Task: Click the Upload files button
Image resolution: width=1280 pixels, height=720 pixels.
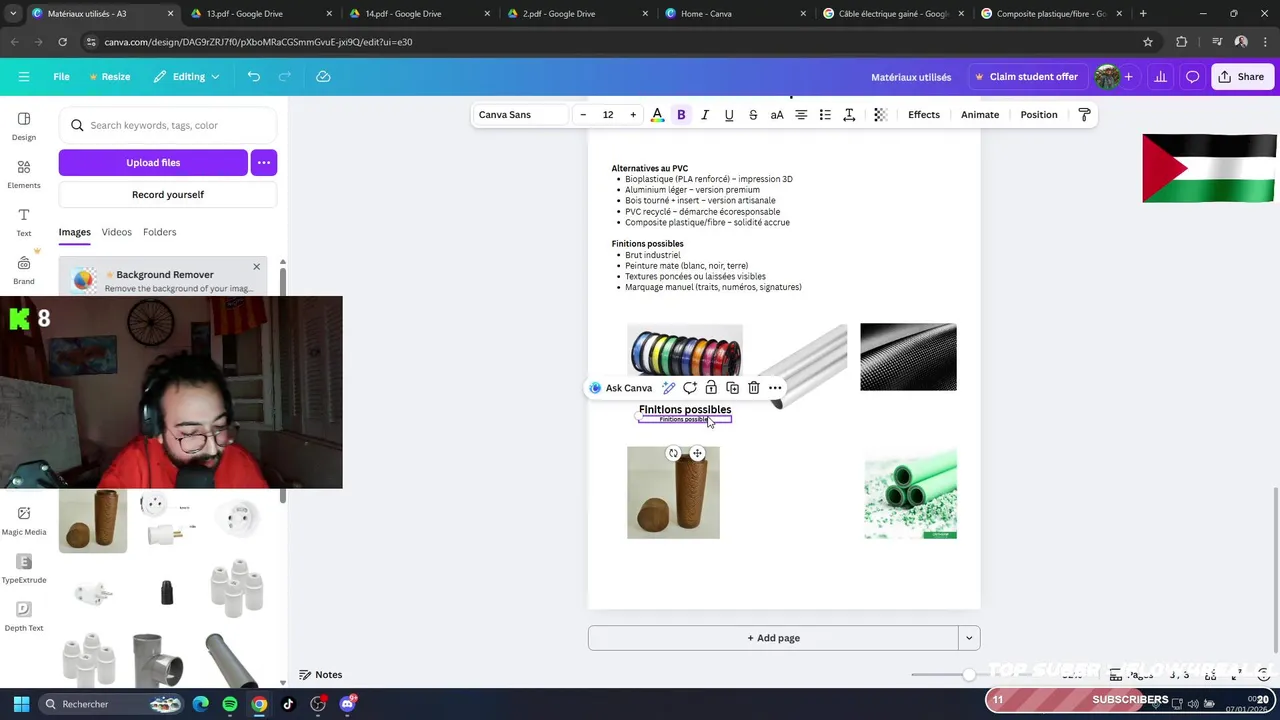Action: tap(153, 162)
